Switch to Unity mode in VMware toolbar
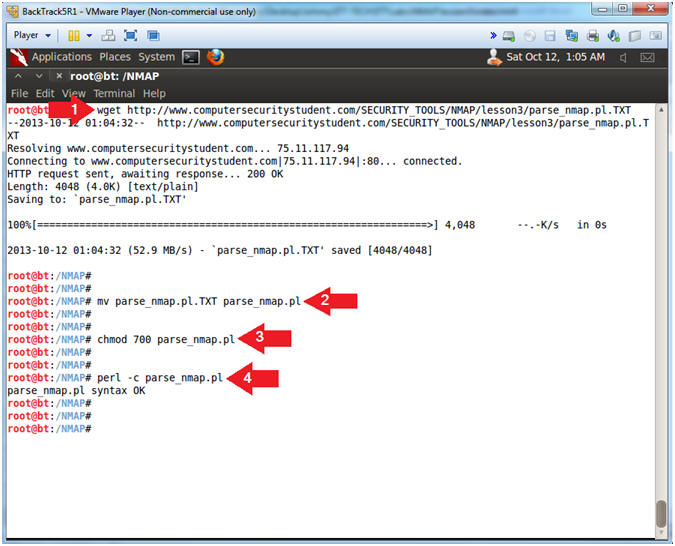 pyautogui.click(x=153, y=36)
